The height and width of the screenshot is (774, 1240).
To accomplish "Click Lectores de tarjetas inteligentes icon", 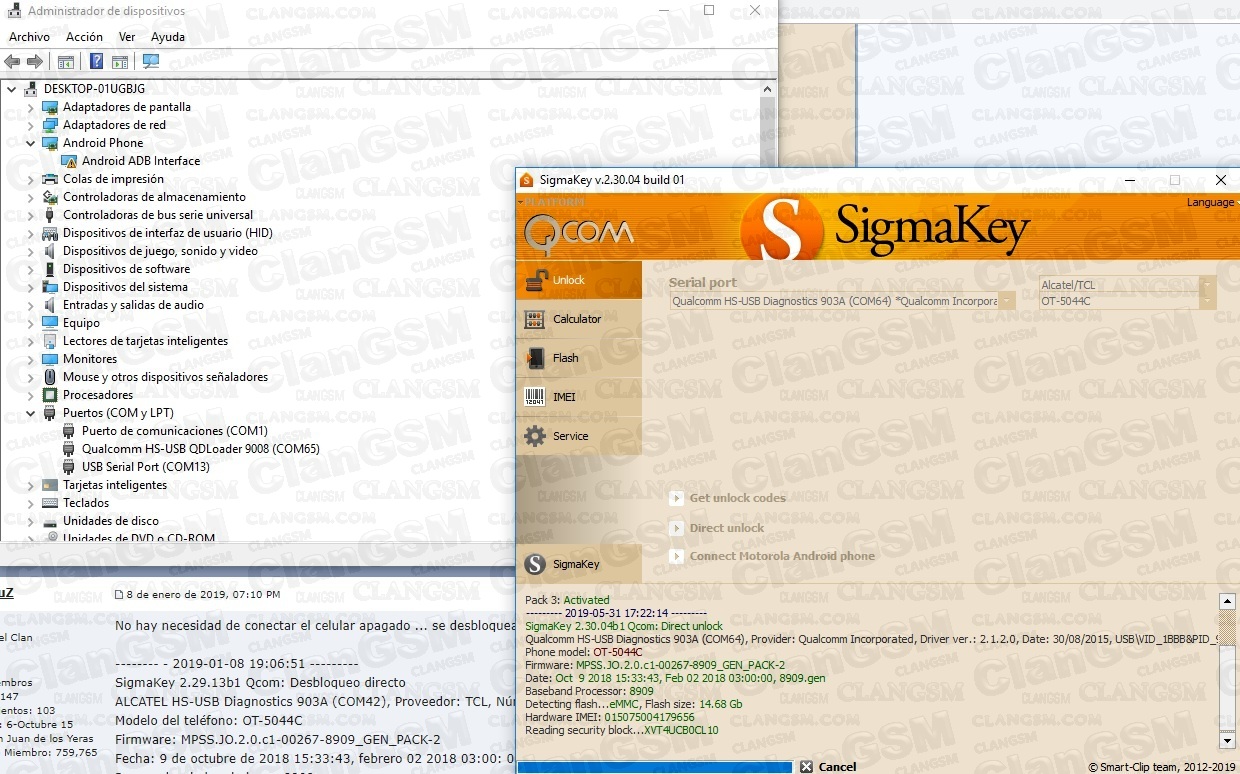I will point(50,341).
